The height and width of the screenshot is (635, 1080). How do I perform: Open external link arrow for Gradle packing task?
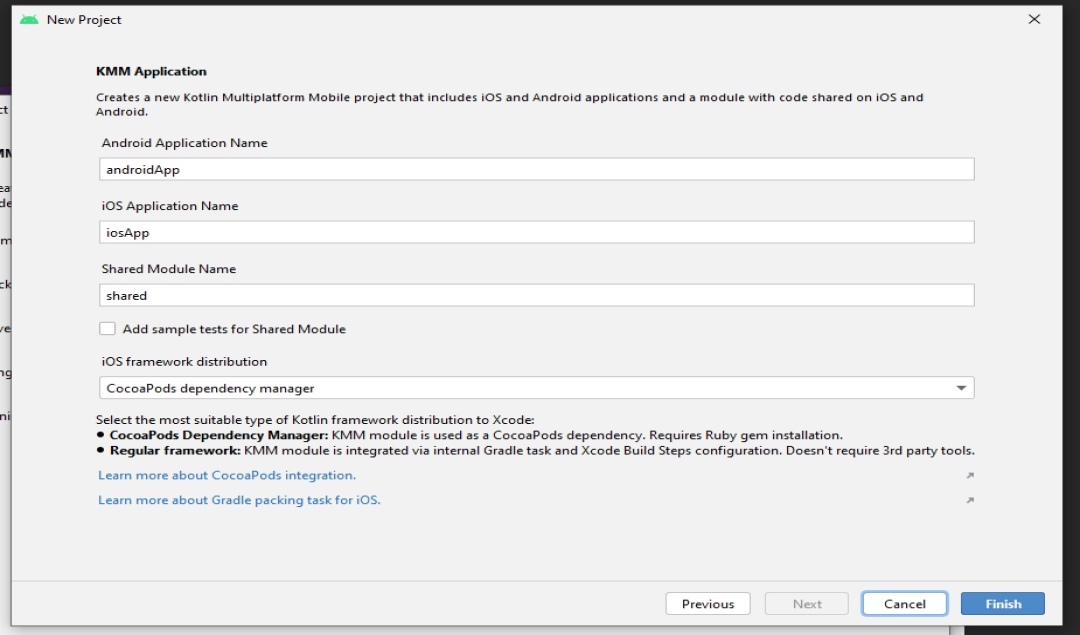pos(970,500)
